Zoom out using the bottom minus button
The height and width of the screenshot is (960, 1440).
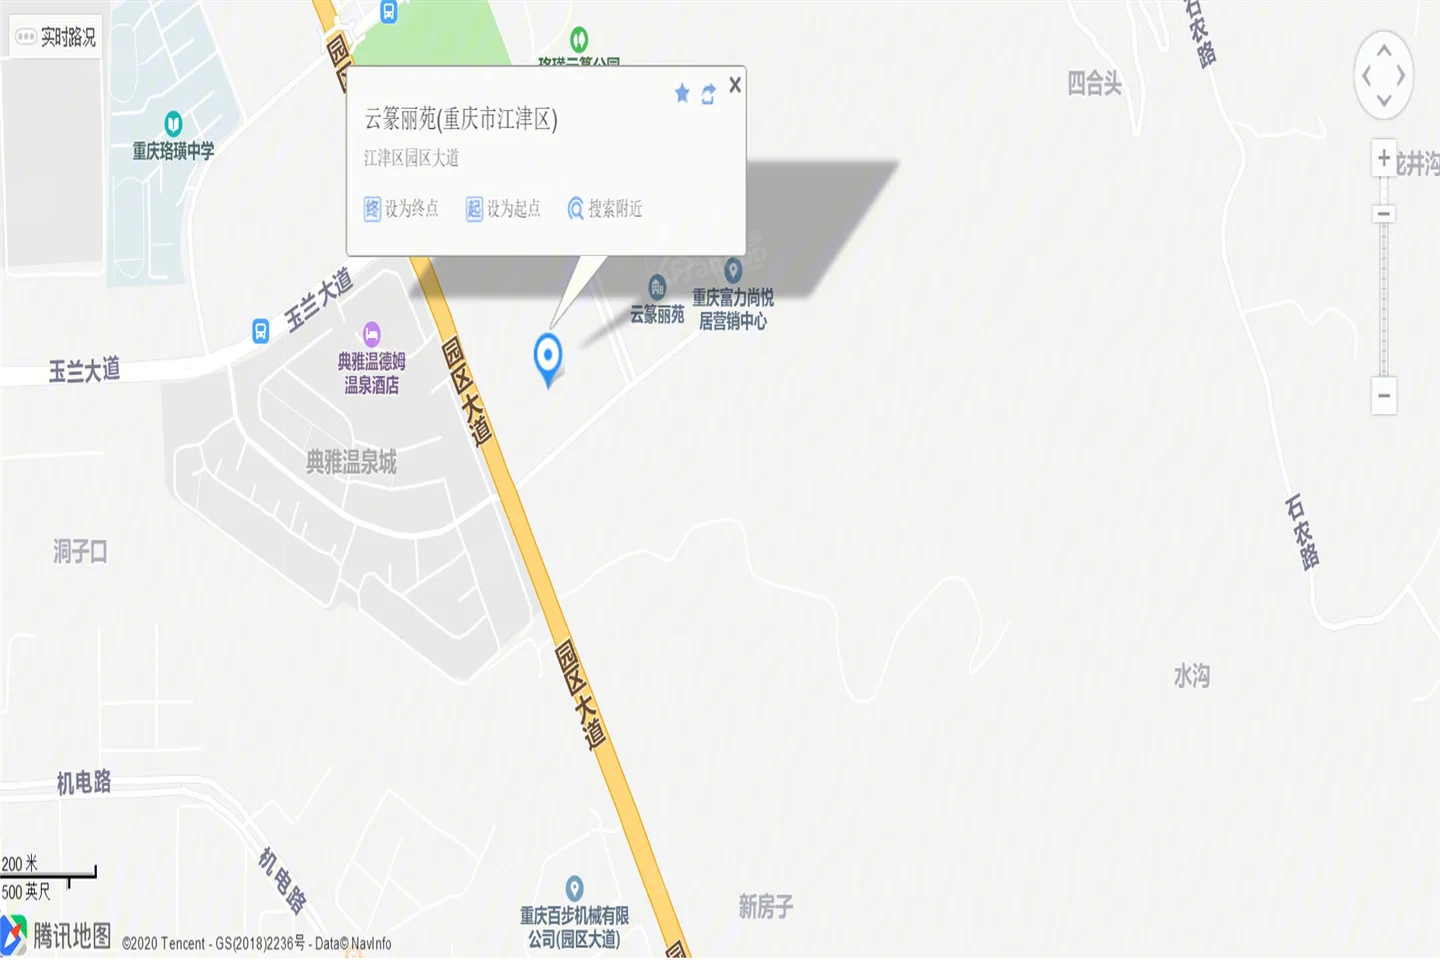pos(1384,396)
